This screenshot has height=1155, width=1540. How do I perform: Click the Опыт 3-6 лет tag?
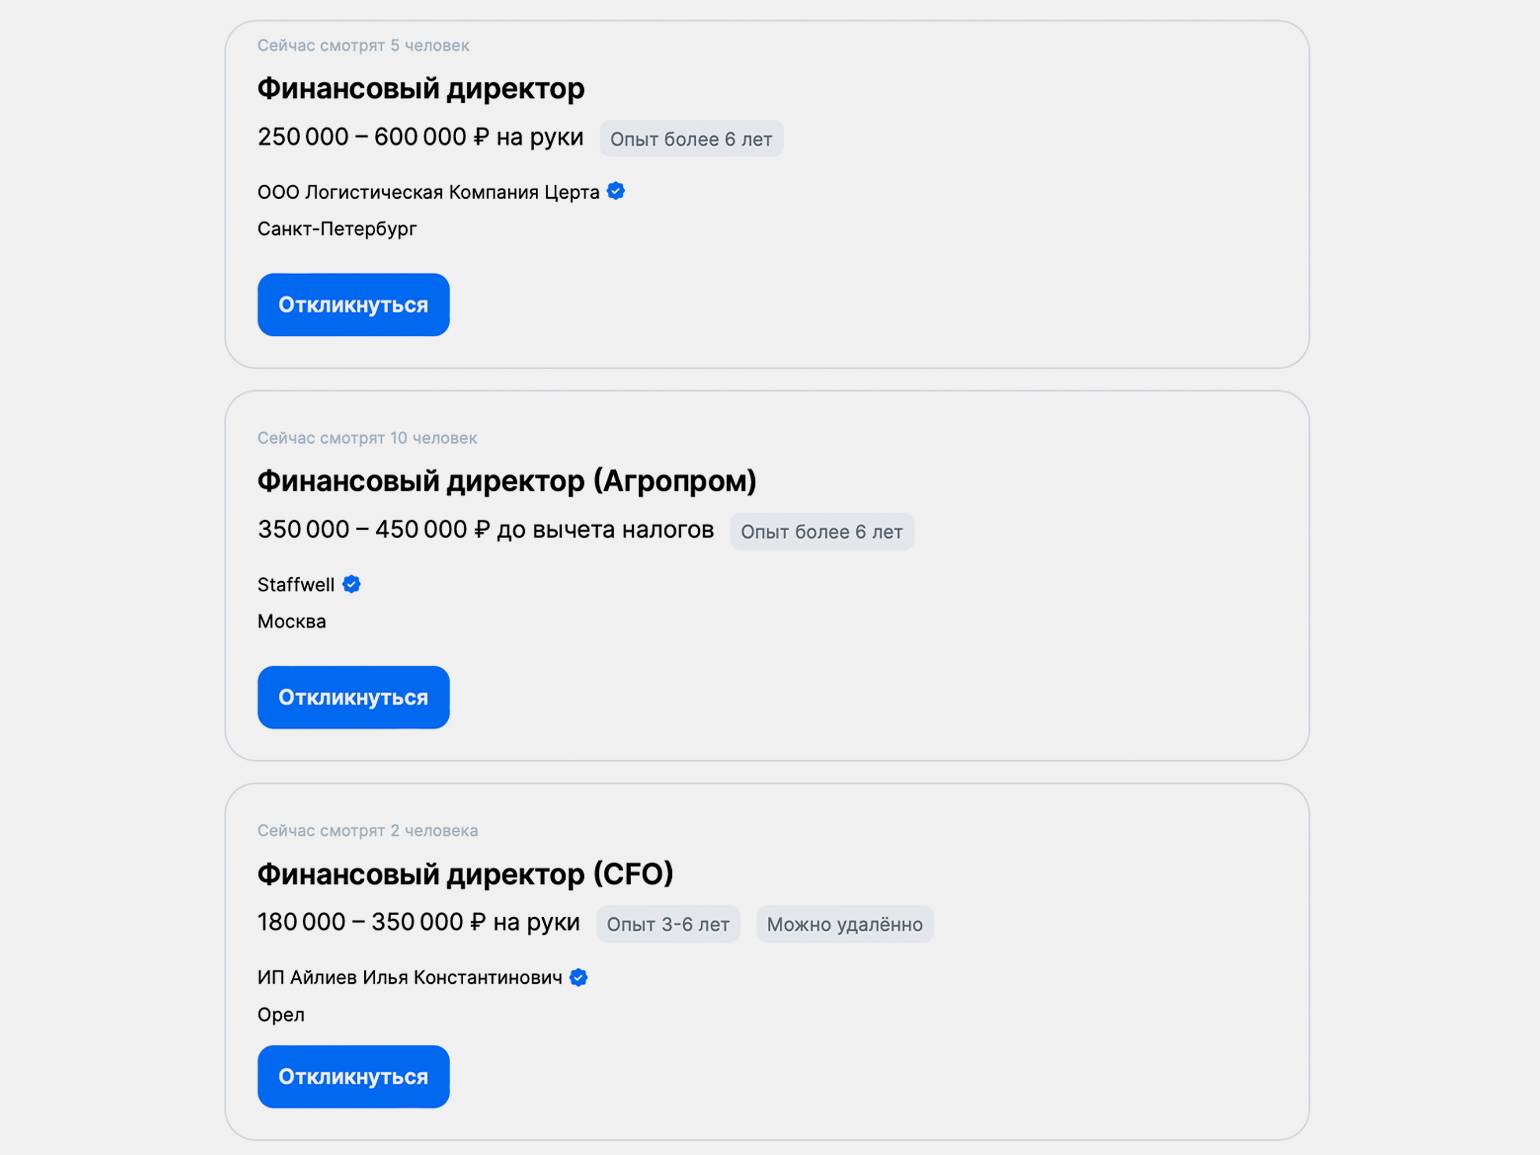tap(668, 924)
